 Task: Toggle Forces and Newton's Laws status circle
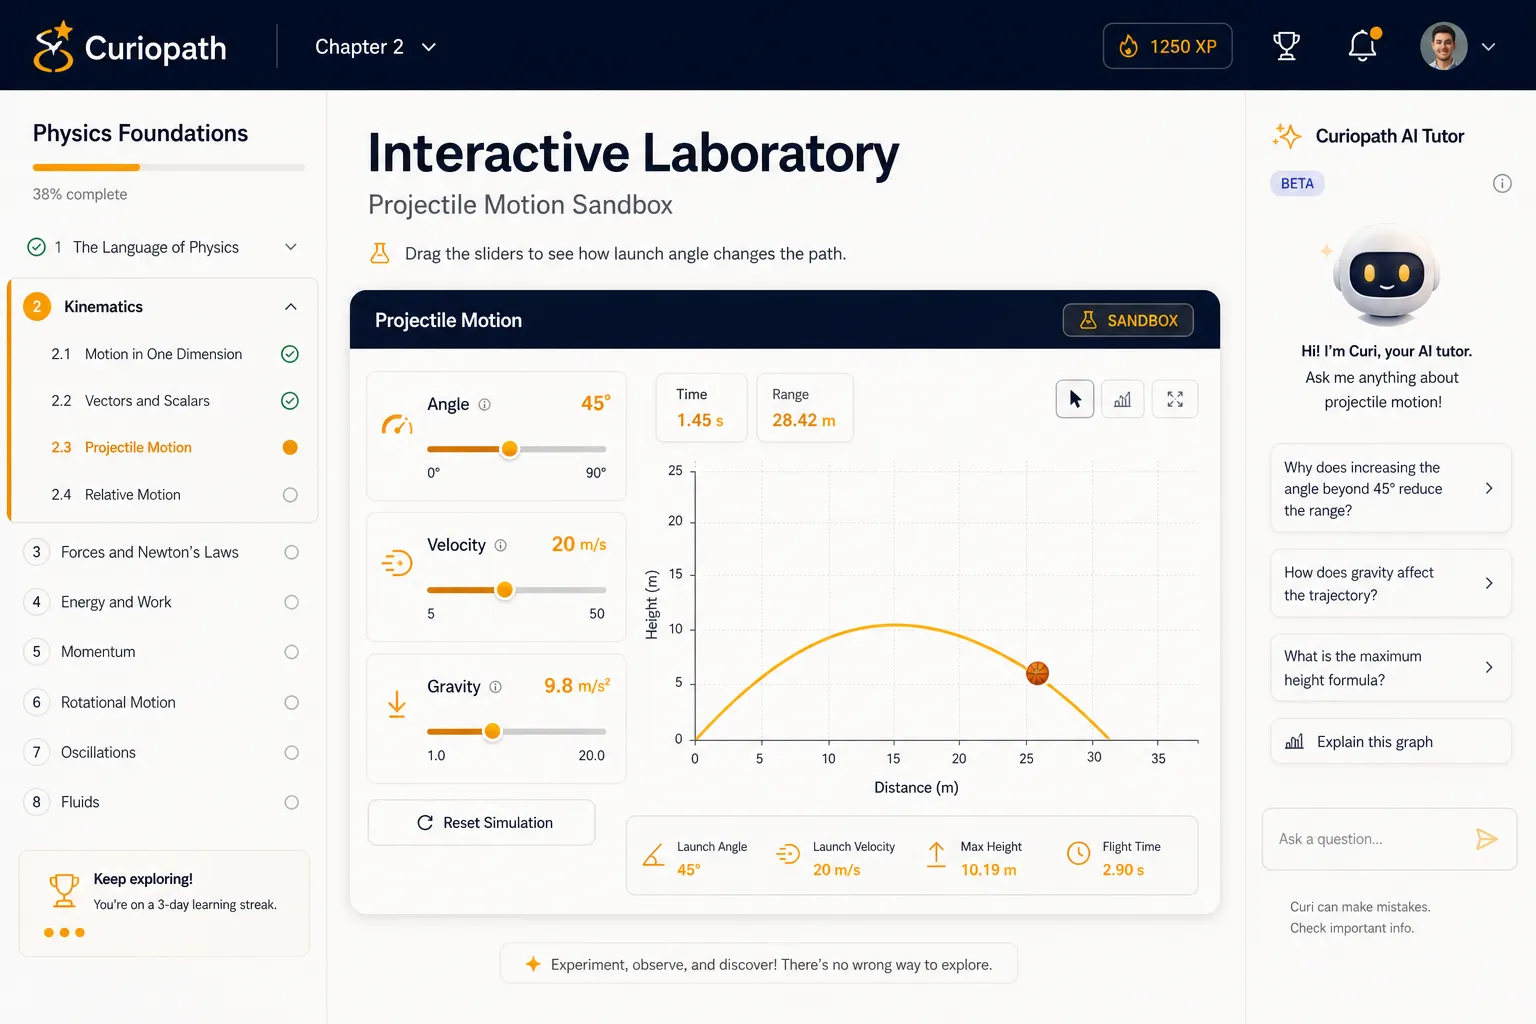[x=291, y=552]
